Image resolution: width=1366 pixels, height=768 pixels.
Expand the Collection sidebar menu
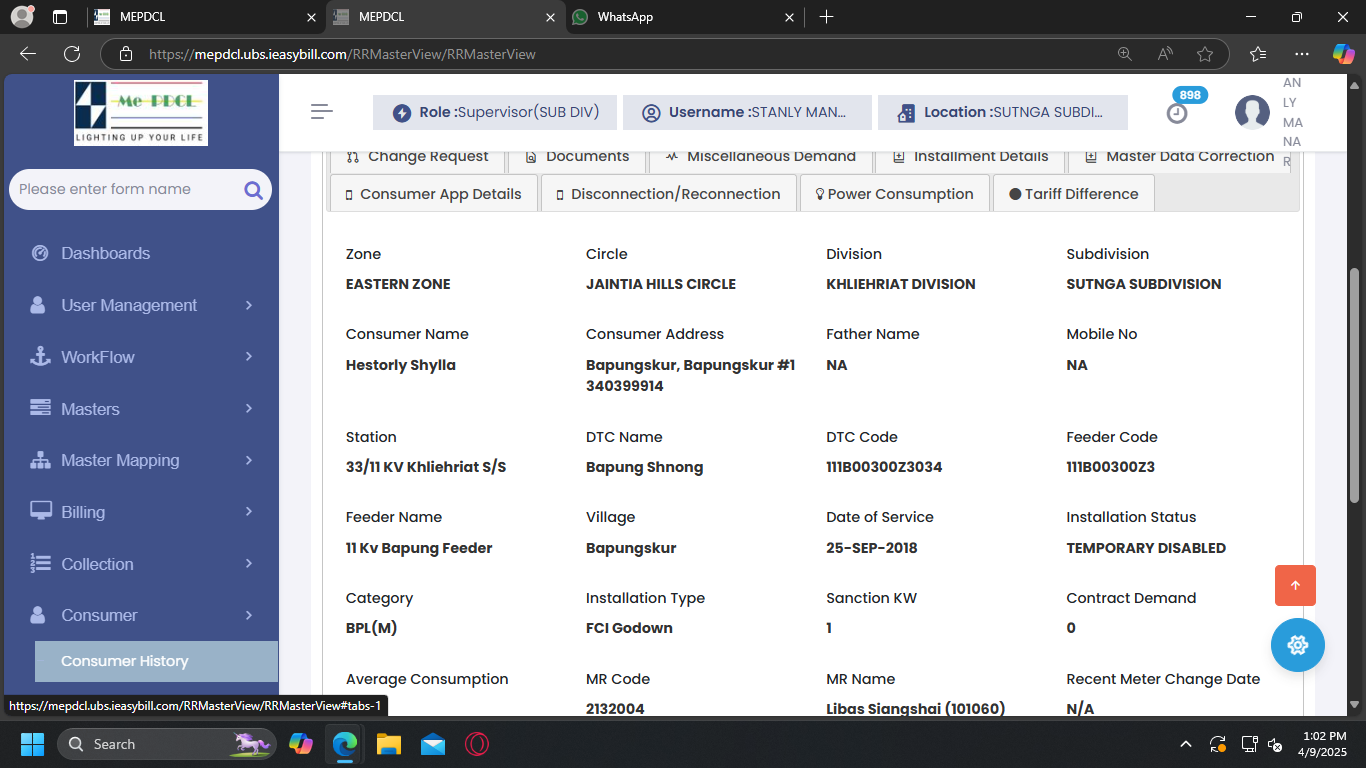pyautogui.click(x=141, y=564)
